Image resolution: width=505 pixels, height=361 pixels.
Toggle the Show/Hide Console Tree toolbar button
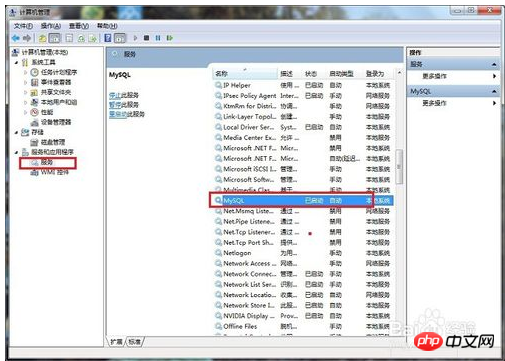tap(55, 38)
